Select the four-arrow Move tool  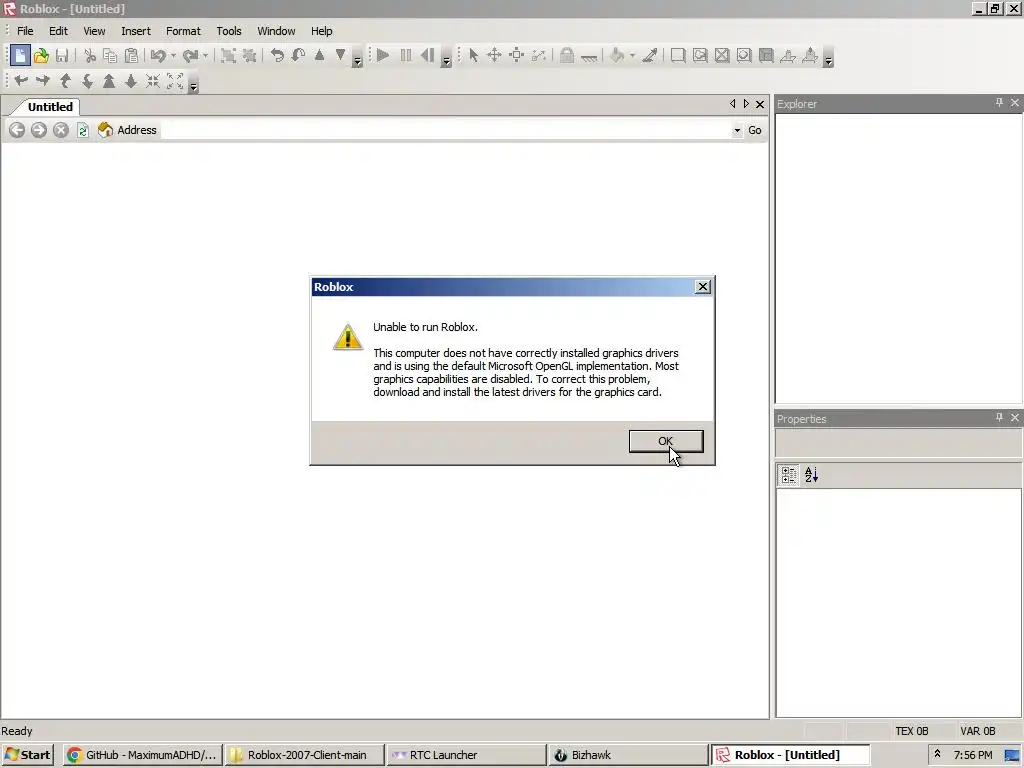tap(494, 56)
